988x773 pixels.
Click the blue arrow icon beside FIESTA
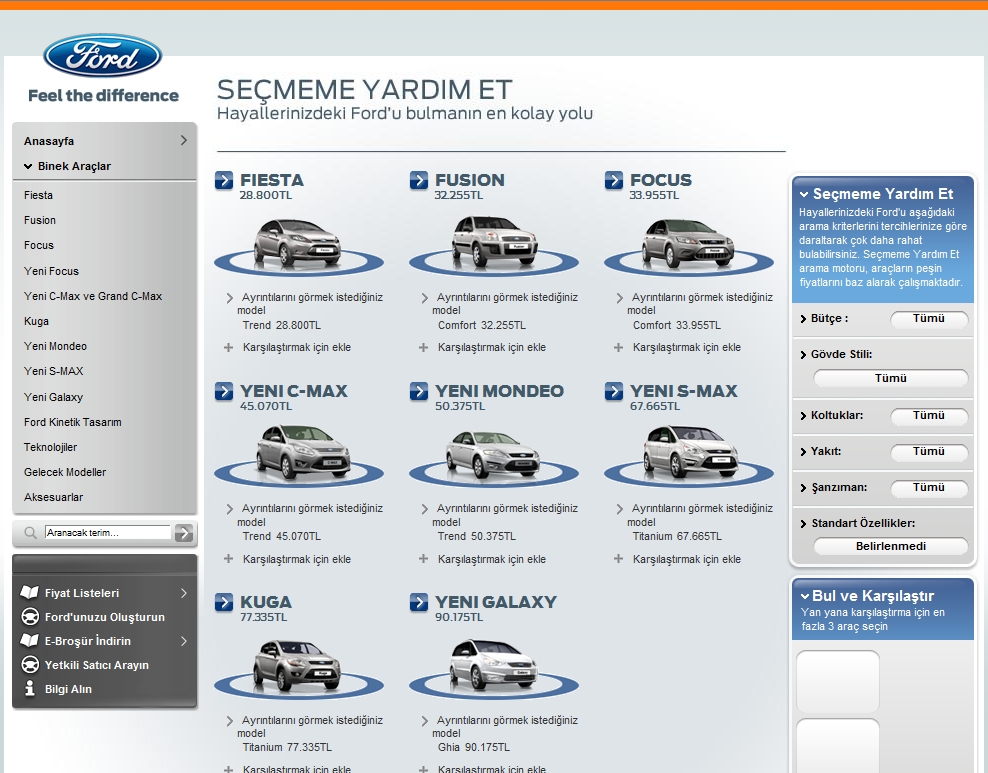[x=224, y=180]
